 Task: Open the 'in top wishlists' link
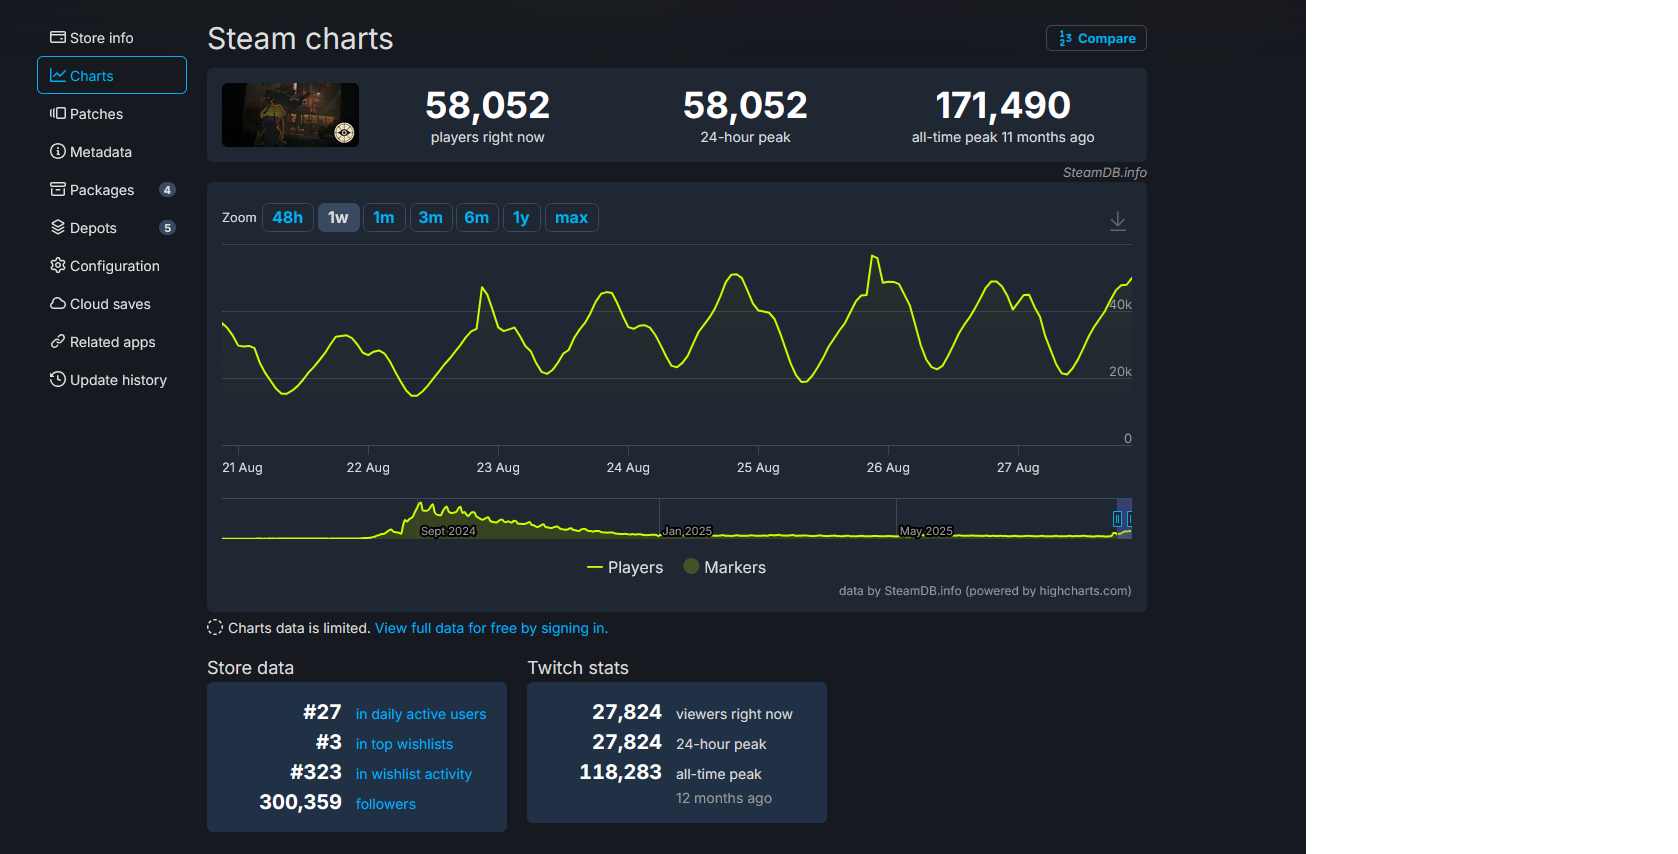(x=404, y=744)
